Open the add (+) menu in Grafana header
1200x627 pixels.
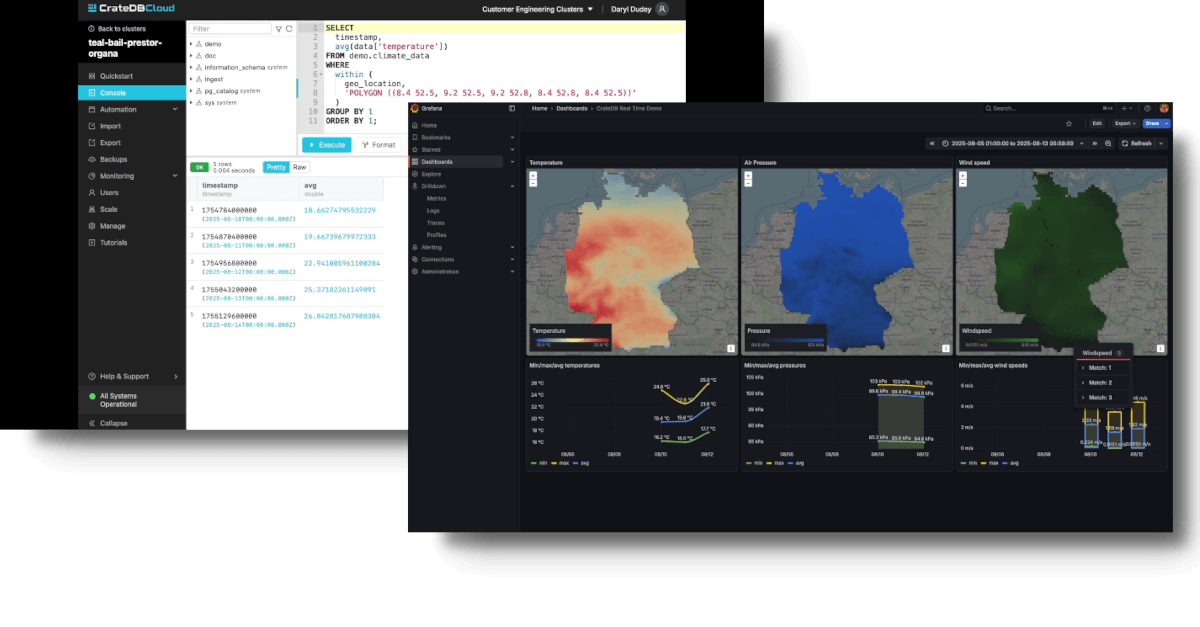(x=1124, y=107)
